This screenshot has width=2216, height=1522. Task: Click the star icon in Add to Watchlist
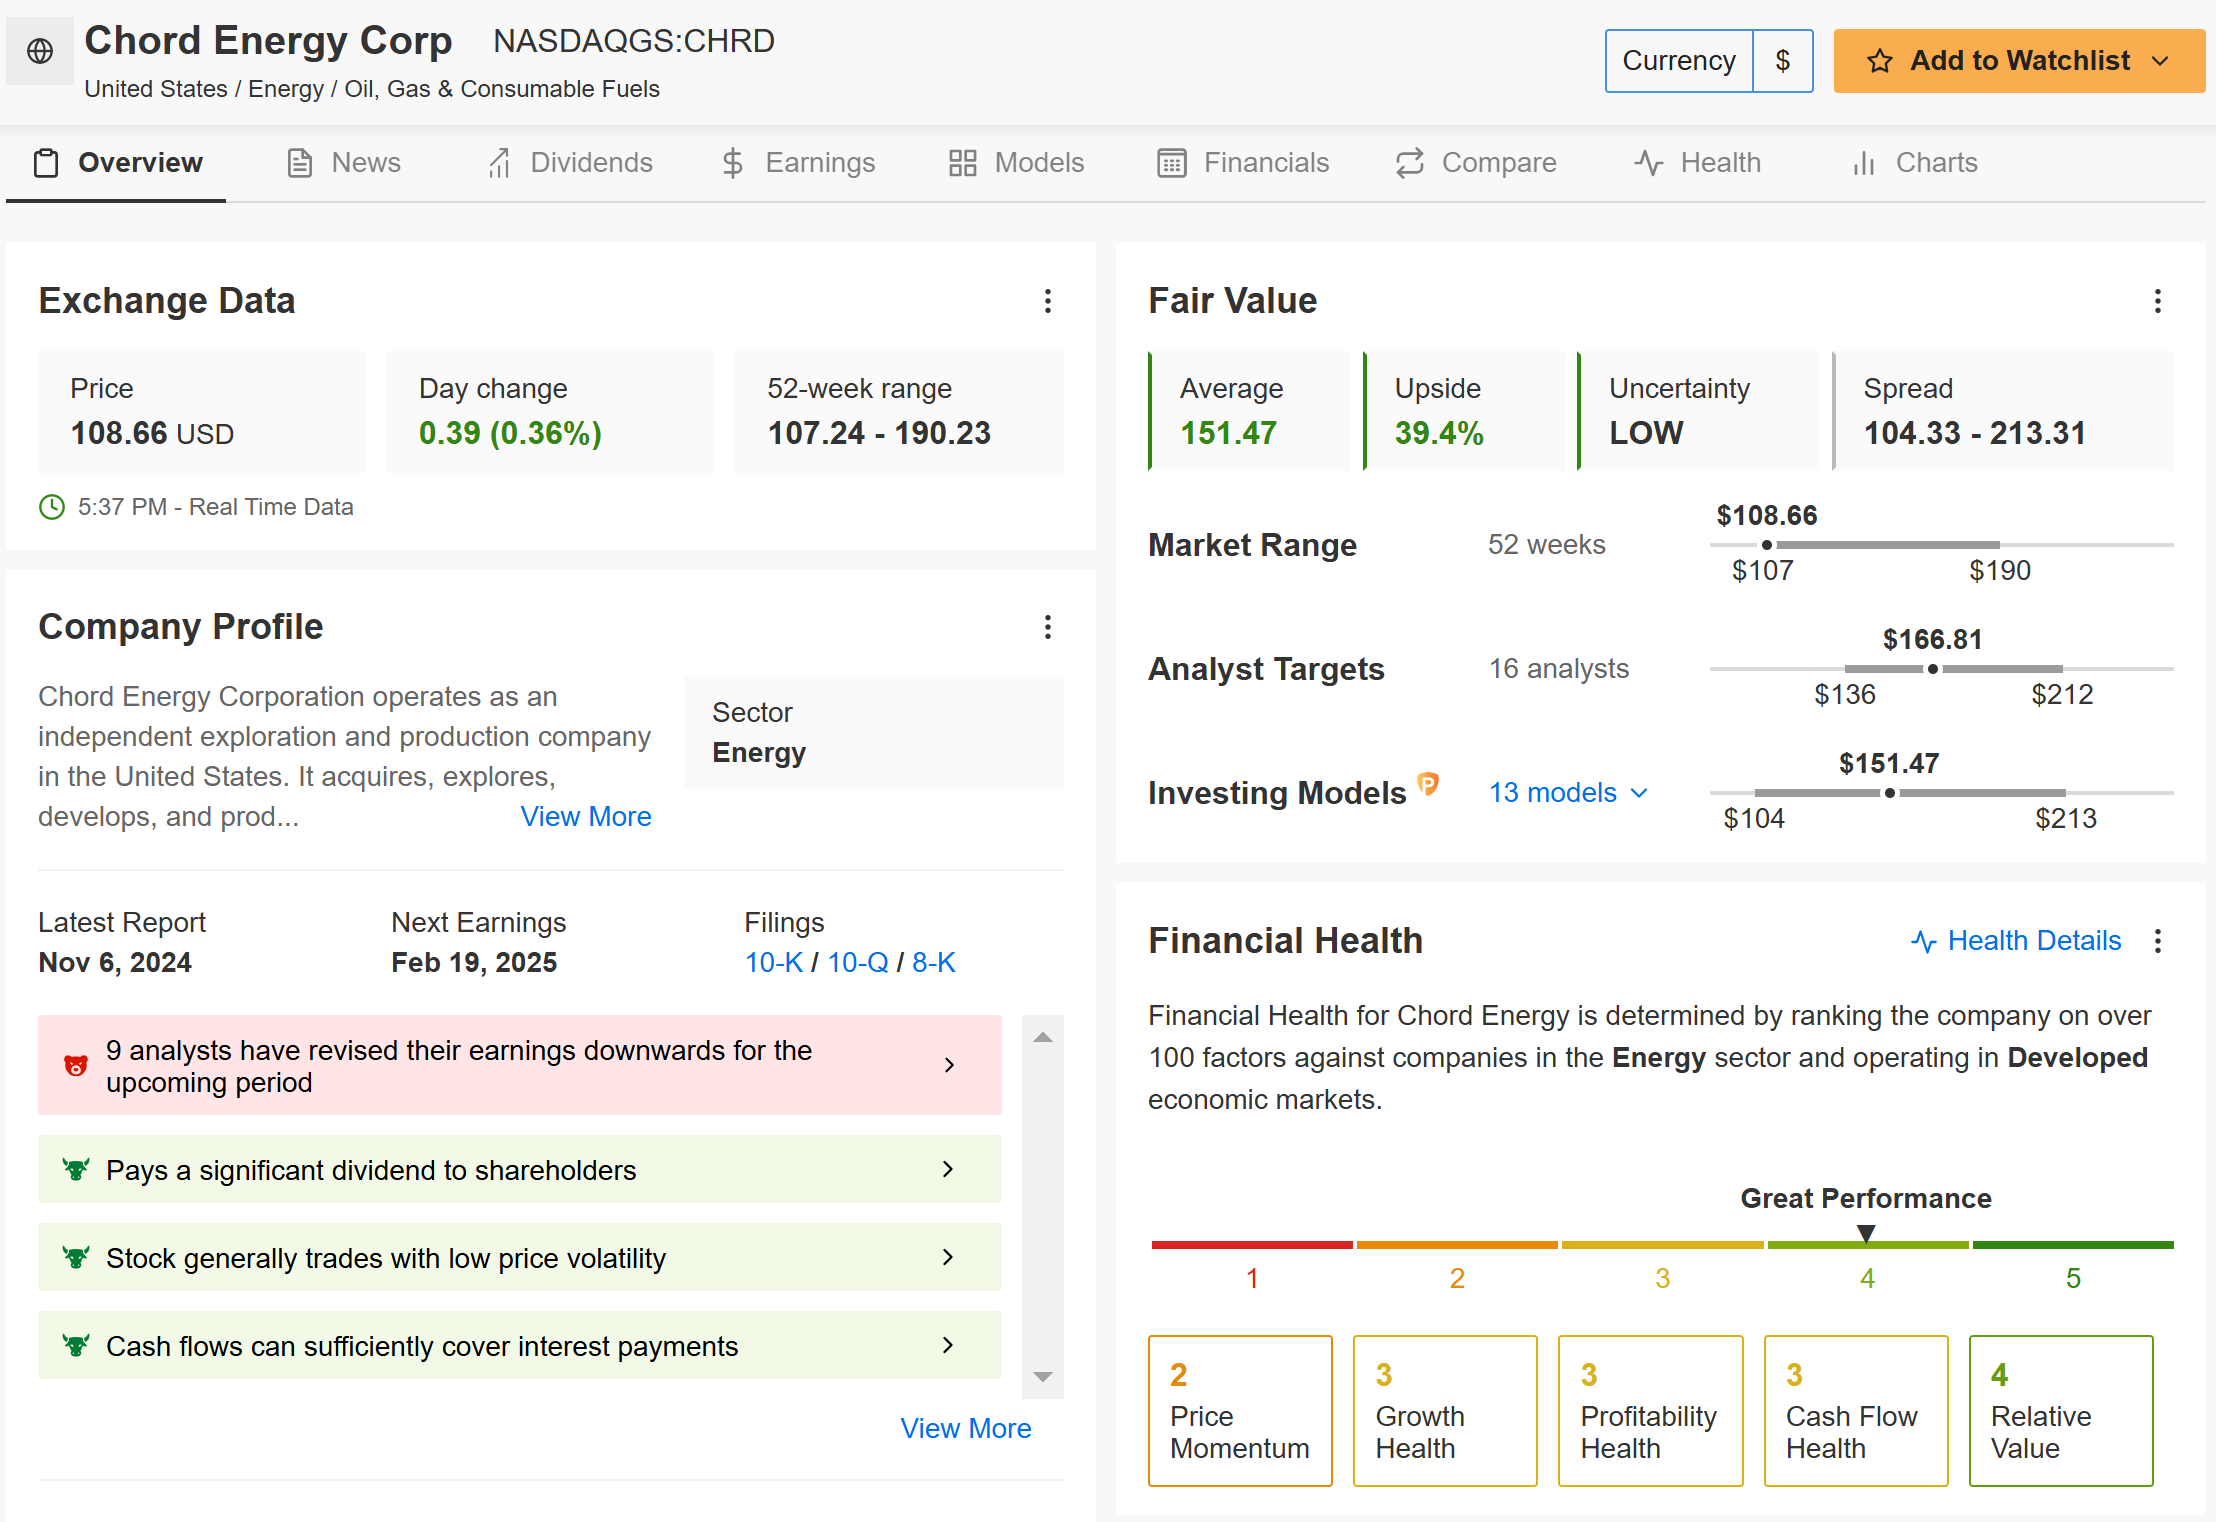(1879, 61)
